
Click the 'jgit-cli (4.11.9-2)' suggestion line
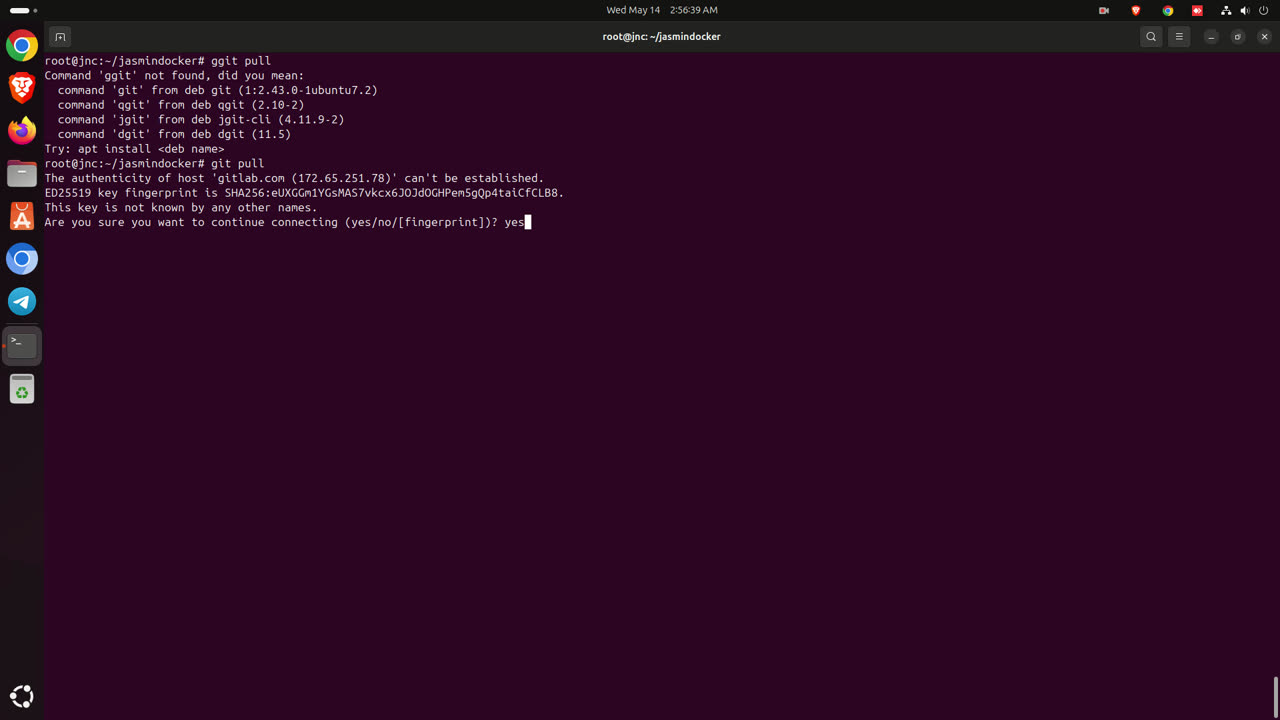201,119
